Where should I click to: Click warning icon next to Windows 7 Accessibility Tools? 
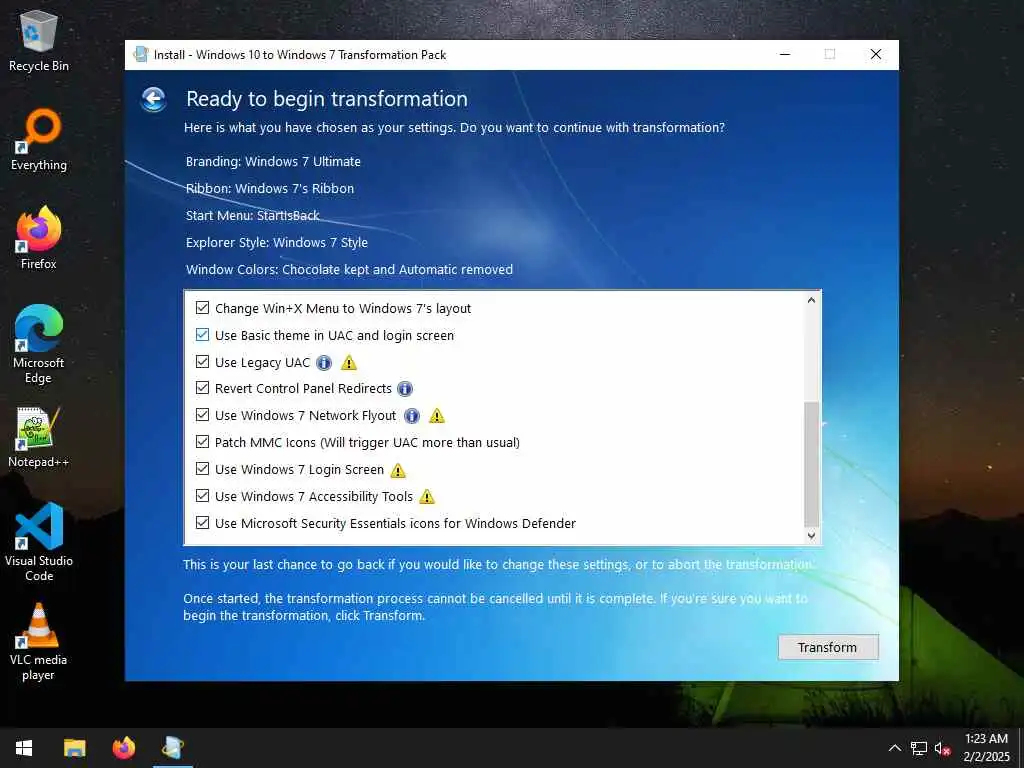426,497
